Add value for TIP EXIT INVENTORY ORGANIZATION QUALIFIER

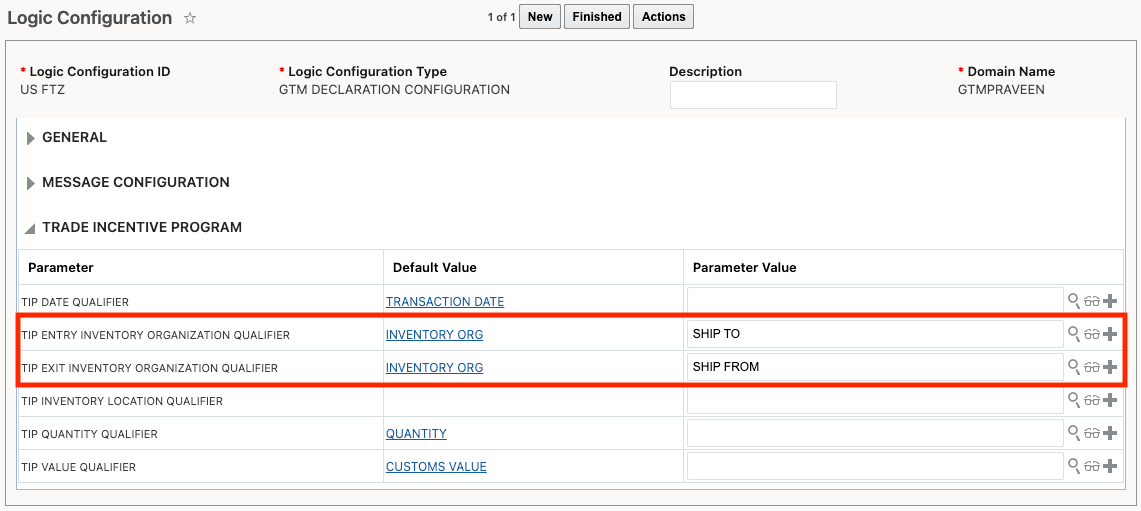[1110, 367]
